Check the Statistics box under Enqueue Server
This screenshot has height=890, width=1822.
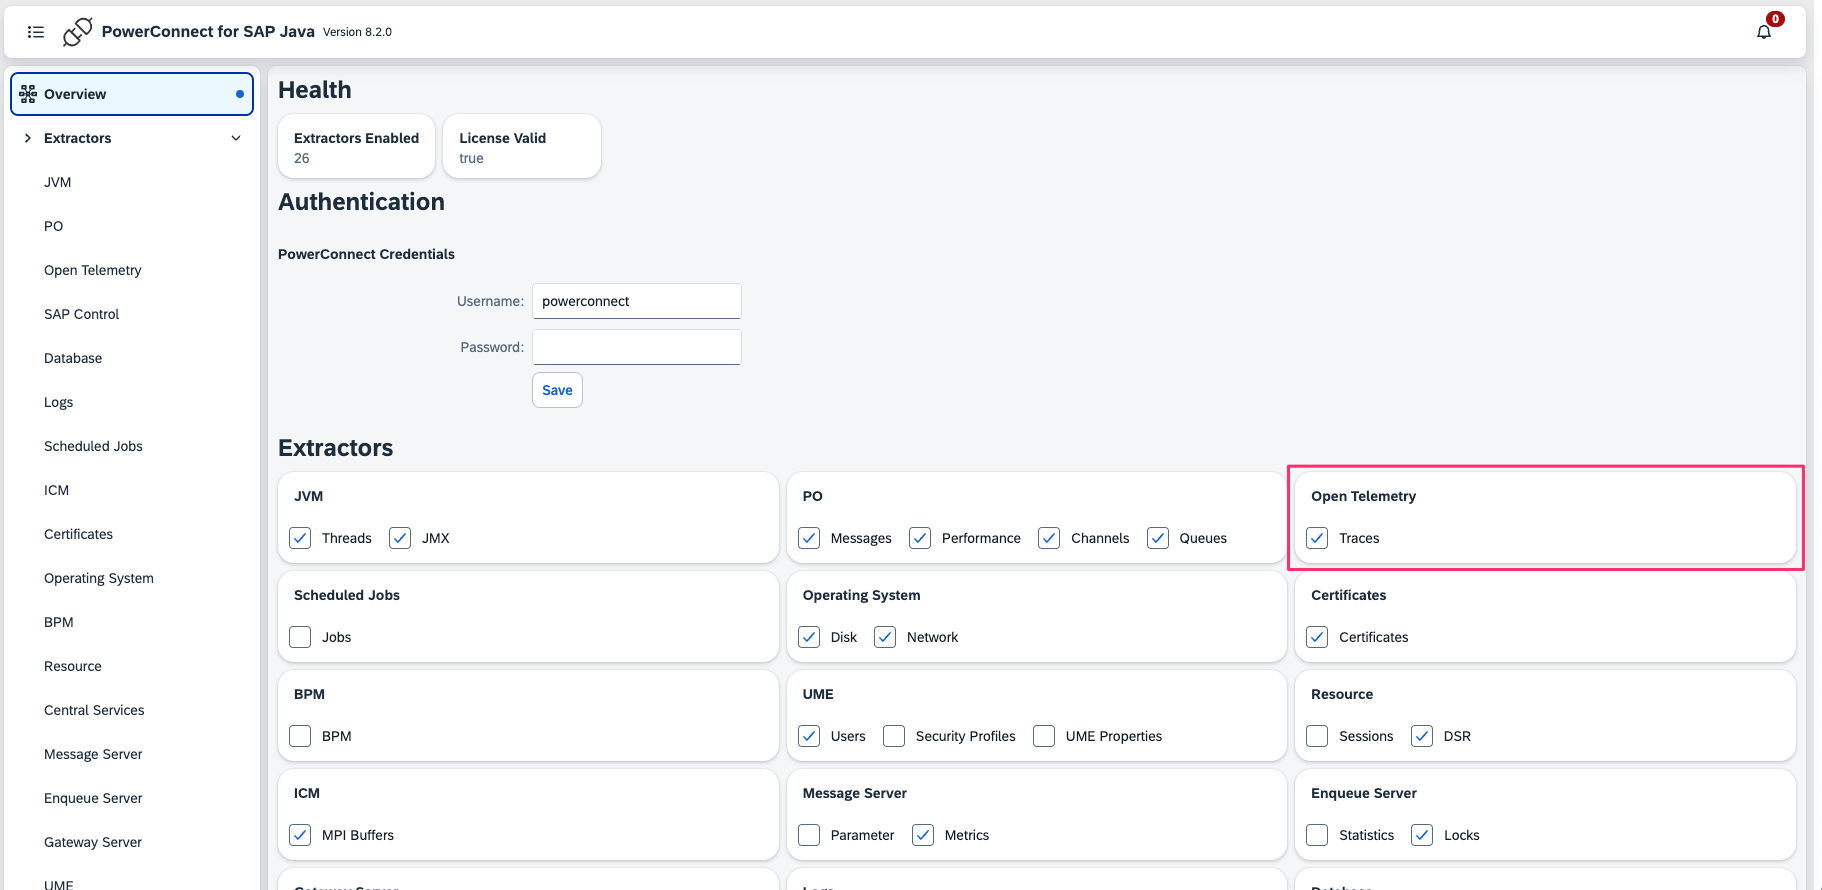[x=1317, y=835]
